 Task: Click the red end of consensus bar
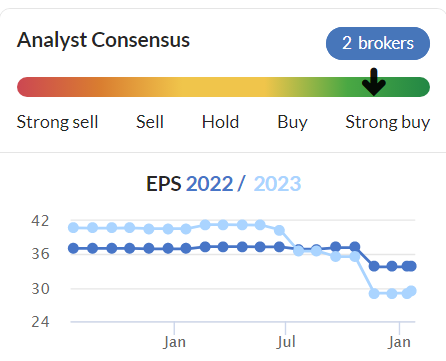27,87
